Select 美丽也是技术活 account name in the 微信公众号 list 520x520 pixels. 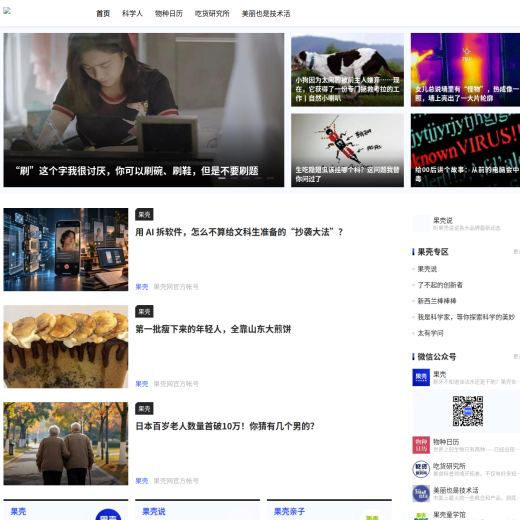click(x=456, y=490)
